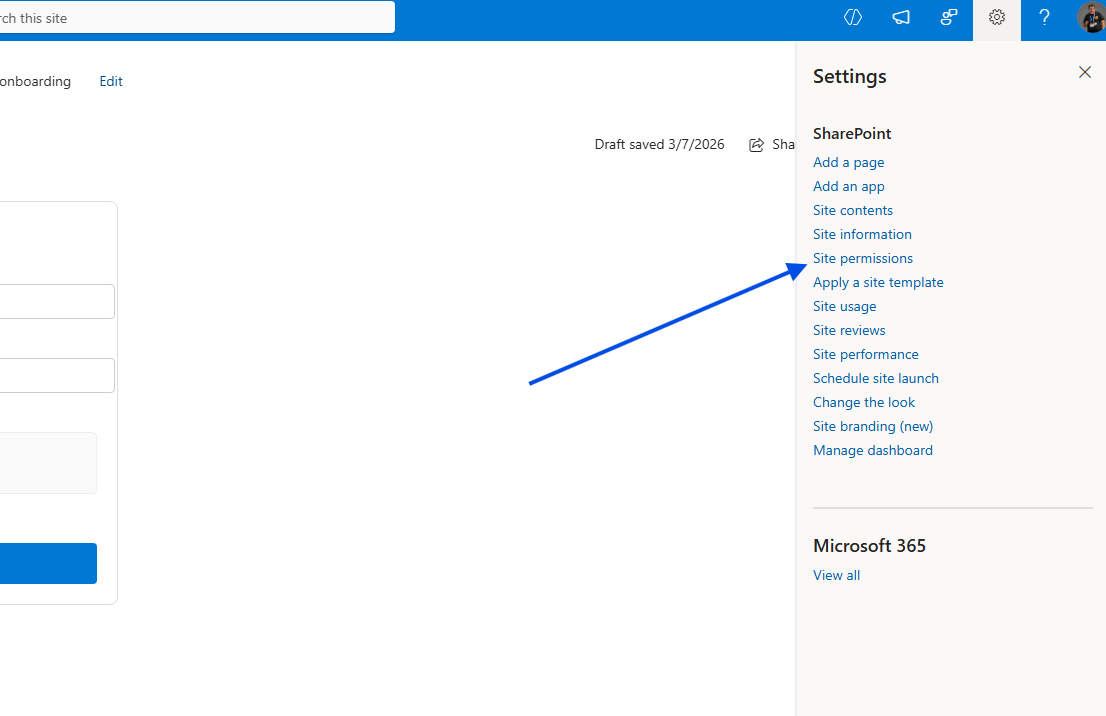Select Add an app
Screen dimensions: 1106x716
coord(848,186)
